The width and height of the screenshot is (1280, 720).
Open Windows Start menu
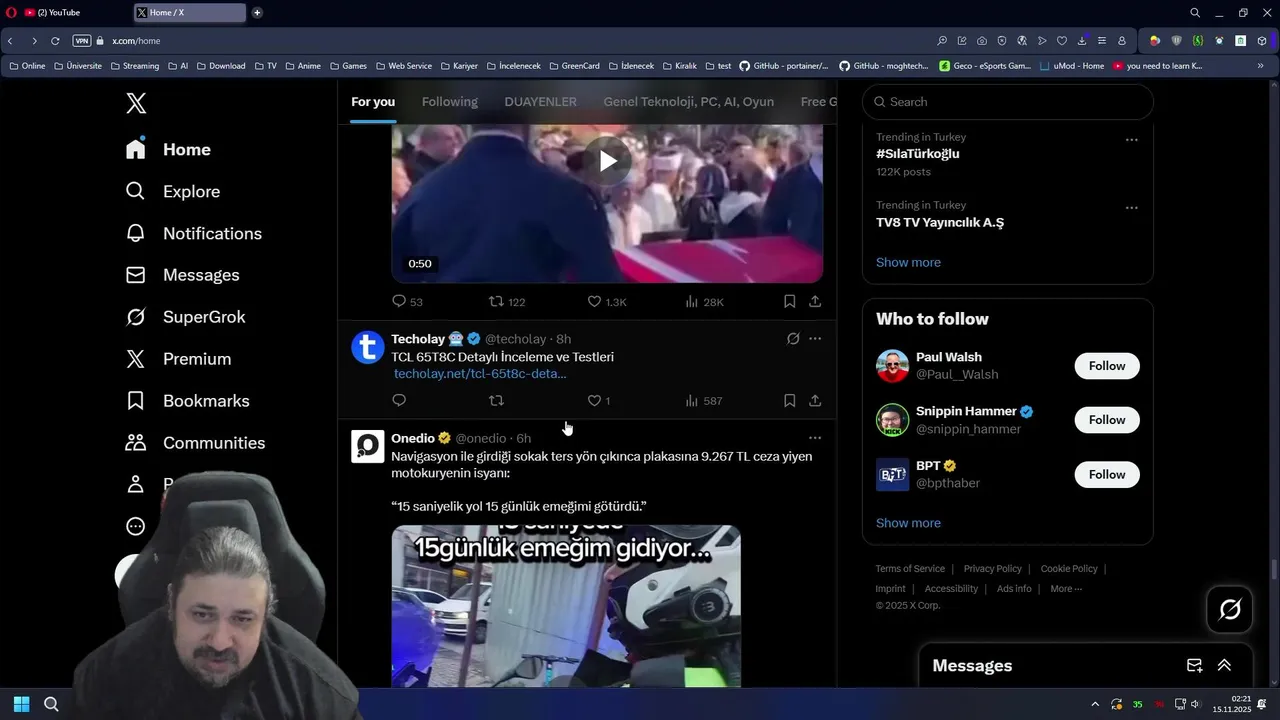coord(22,704)
